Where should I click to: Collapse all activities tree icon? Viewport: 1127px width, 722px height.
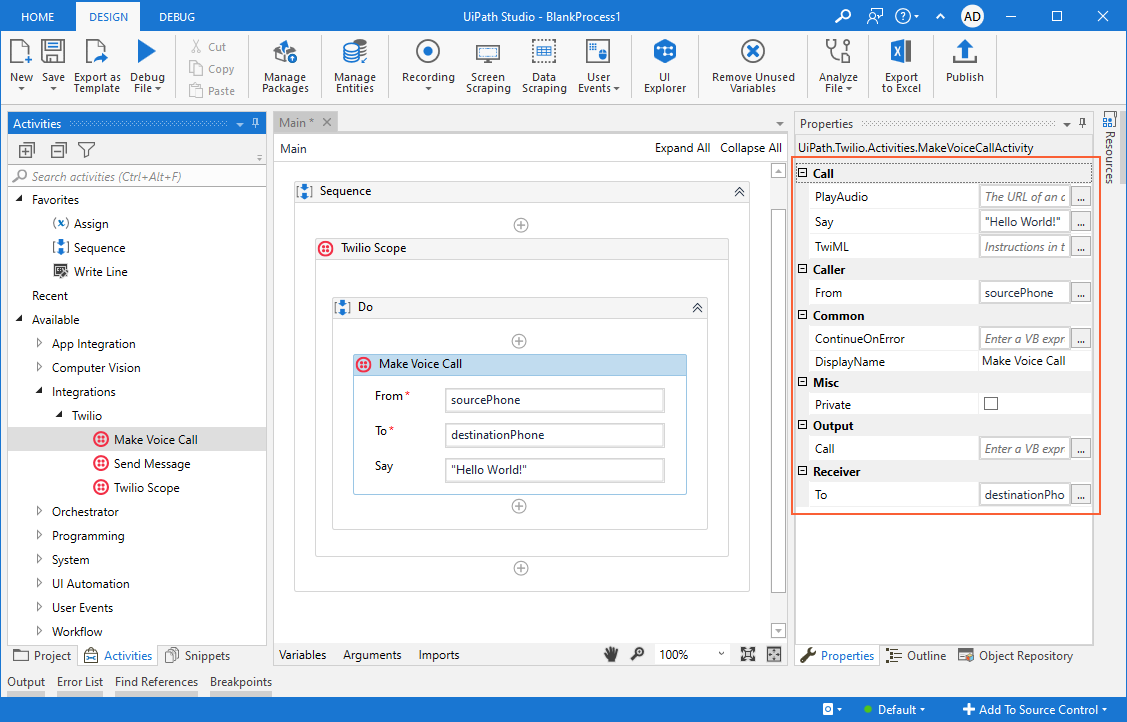click(58, 150)
